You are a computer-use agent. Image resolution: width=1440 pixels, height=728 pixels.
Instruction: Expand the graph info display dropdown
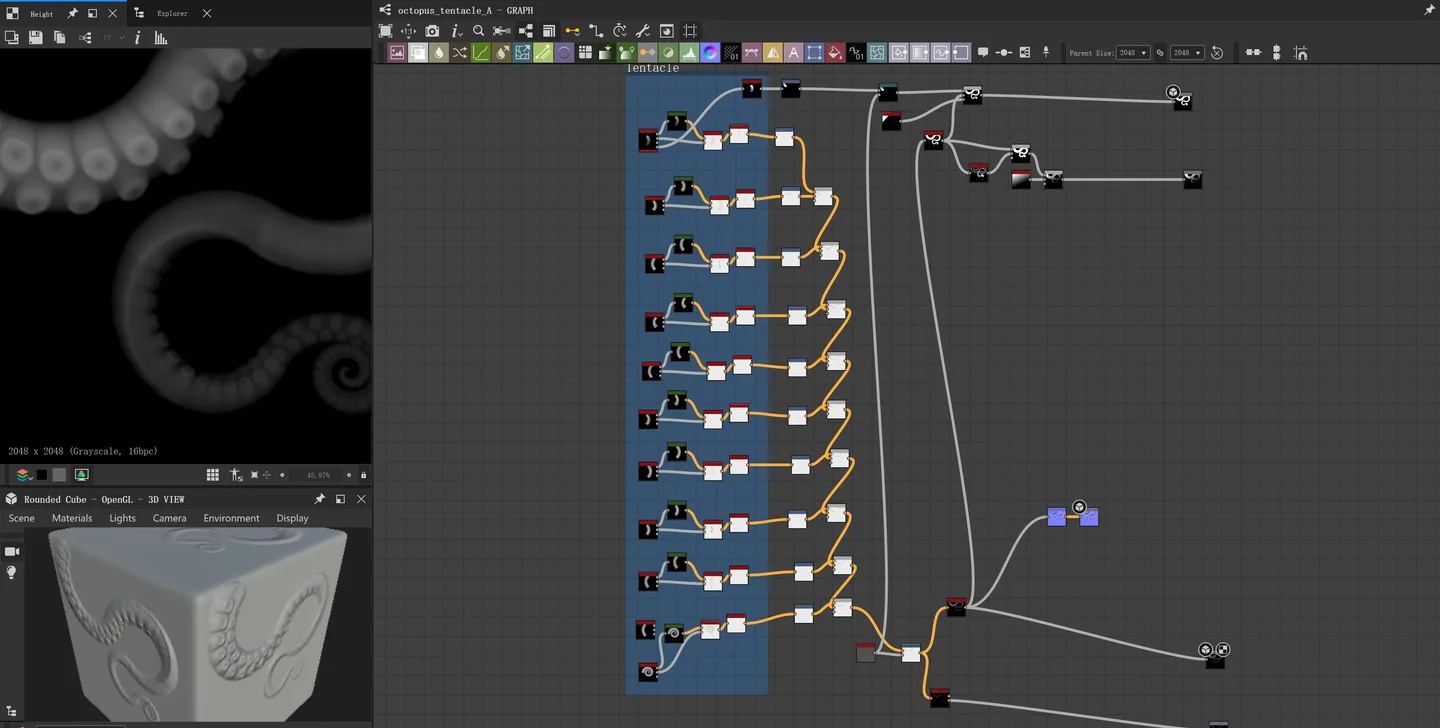pyautogui.click(x=456, y=31)
